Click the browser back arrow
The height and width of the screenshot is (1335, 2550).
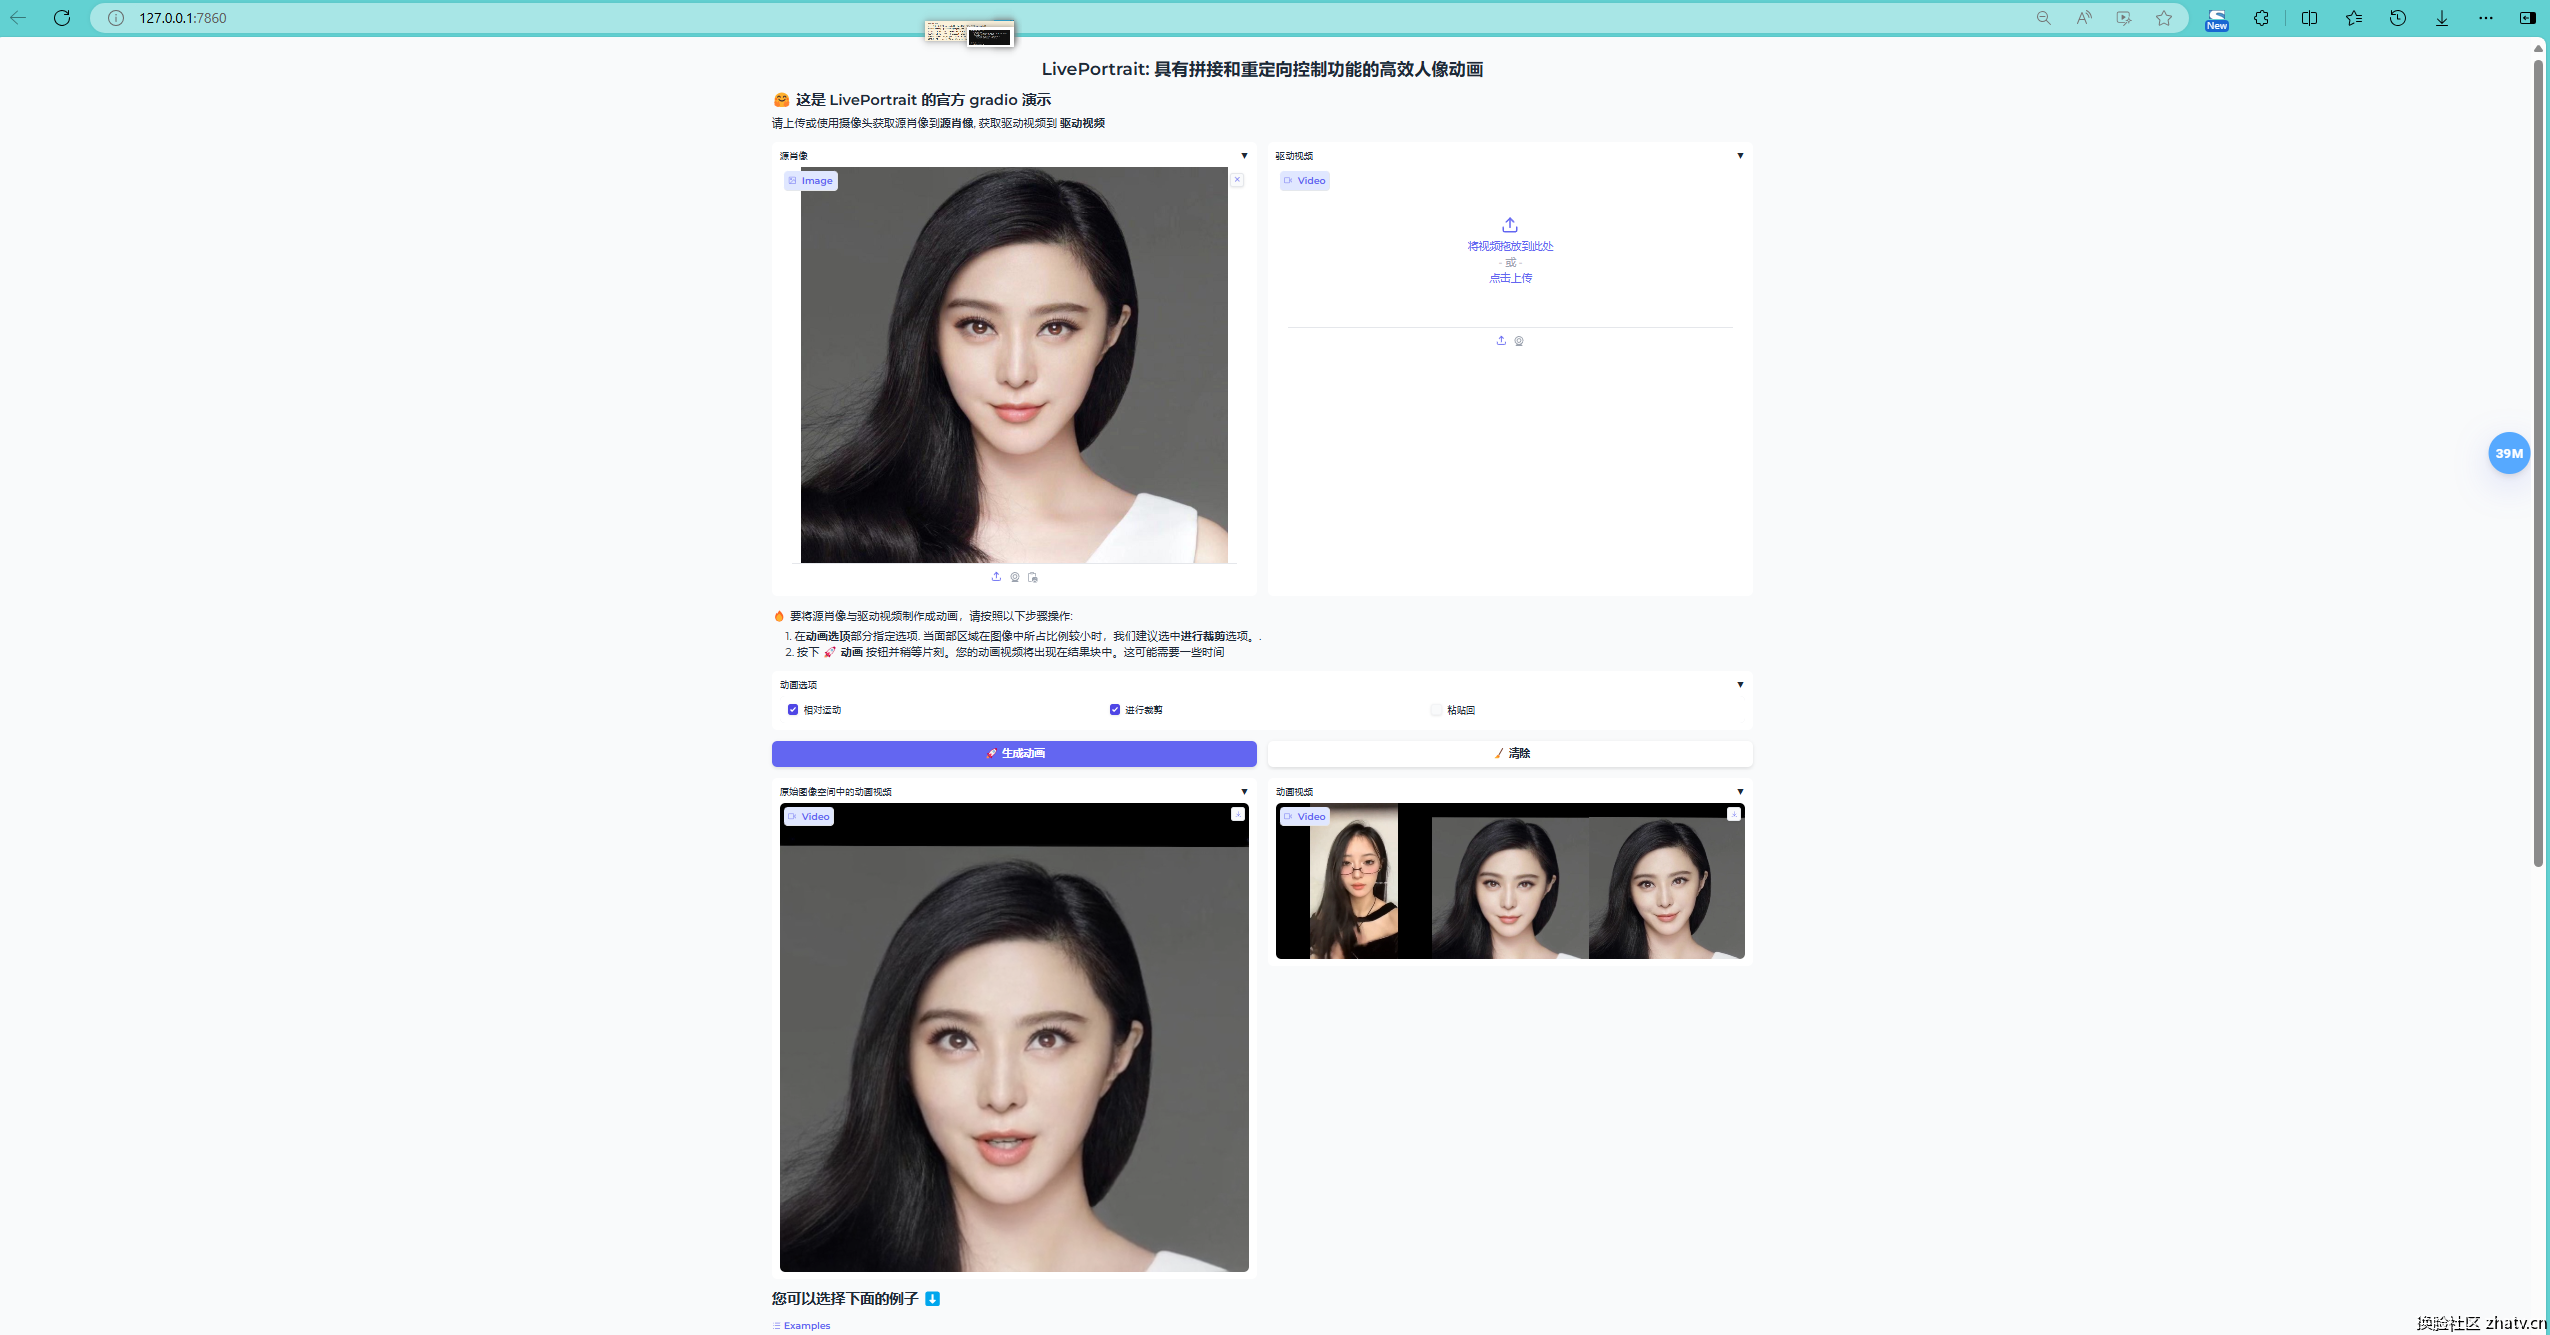point(18,18)
